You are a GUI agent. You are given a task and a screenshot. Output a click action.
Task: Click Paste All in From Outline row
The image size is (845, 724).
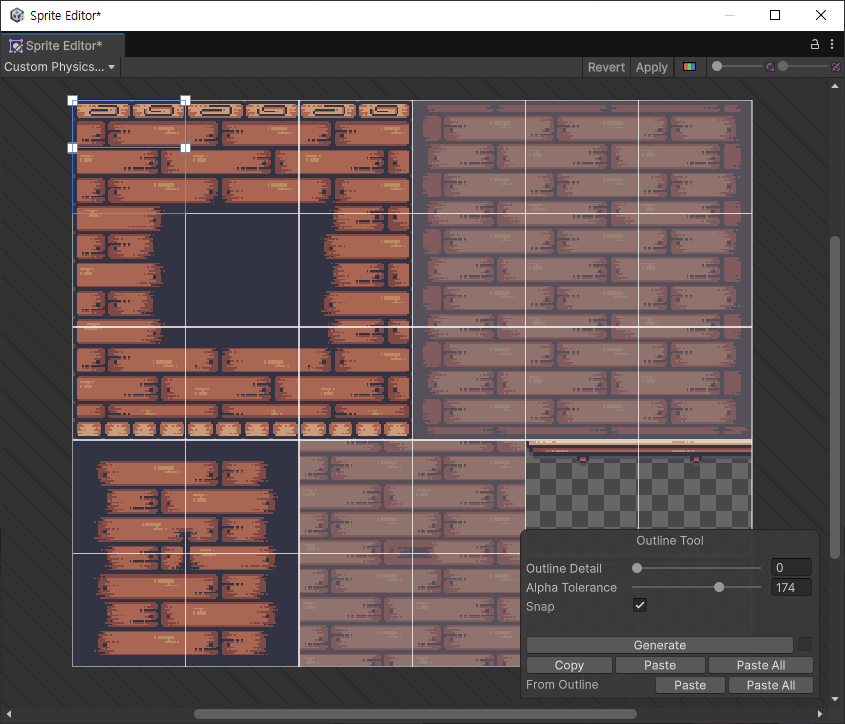[771, 685]
